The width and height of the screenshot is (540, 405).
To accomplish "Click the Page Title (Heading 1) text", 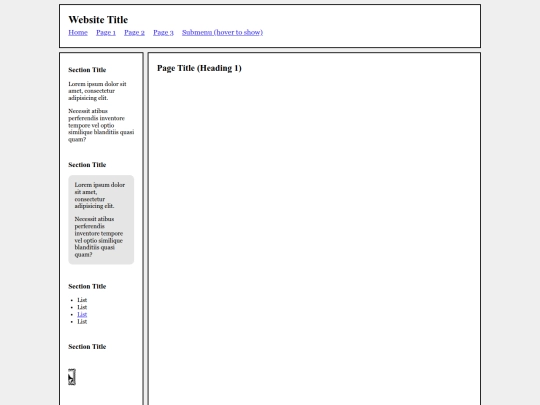I will click(199, 68).
